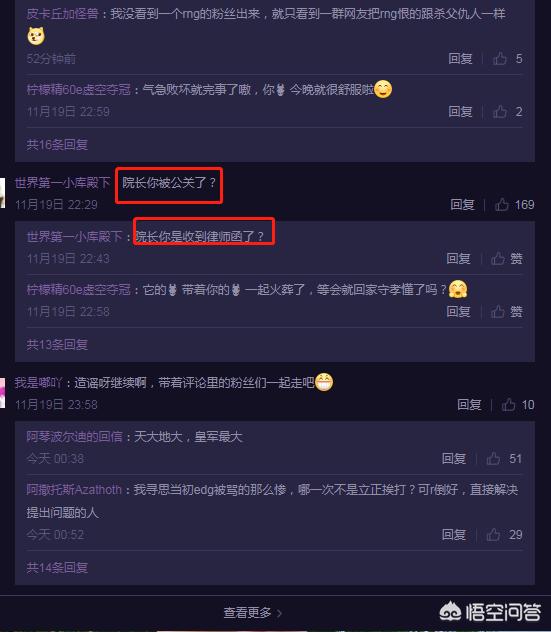Open 皮卡丘加怪兽's user profile
This screenshot has height=632, width=551.
coord(62,14)
